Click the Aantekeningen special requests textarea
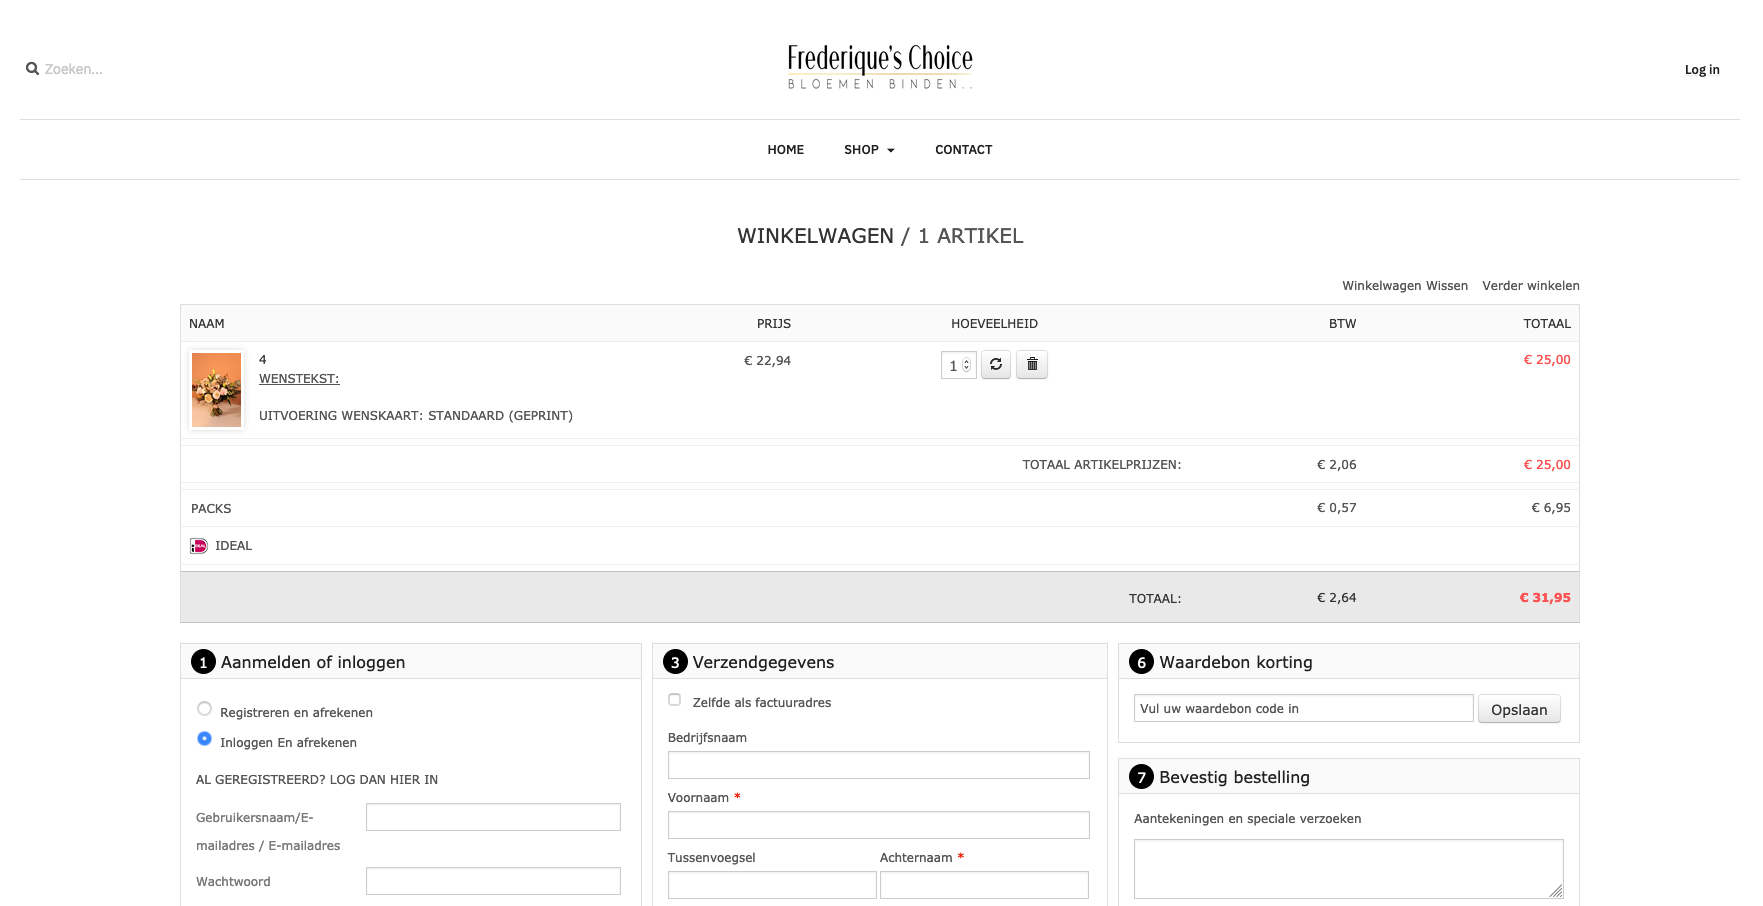The height and width of the screenshot is (906, 1763). click(x=1347, y=868)
